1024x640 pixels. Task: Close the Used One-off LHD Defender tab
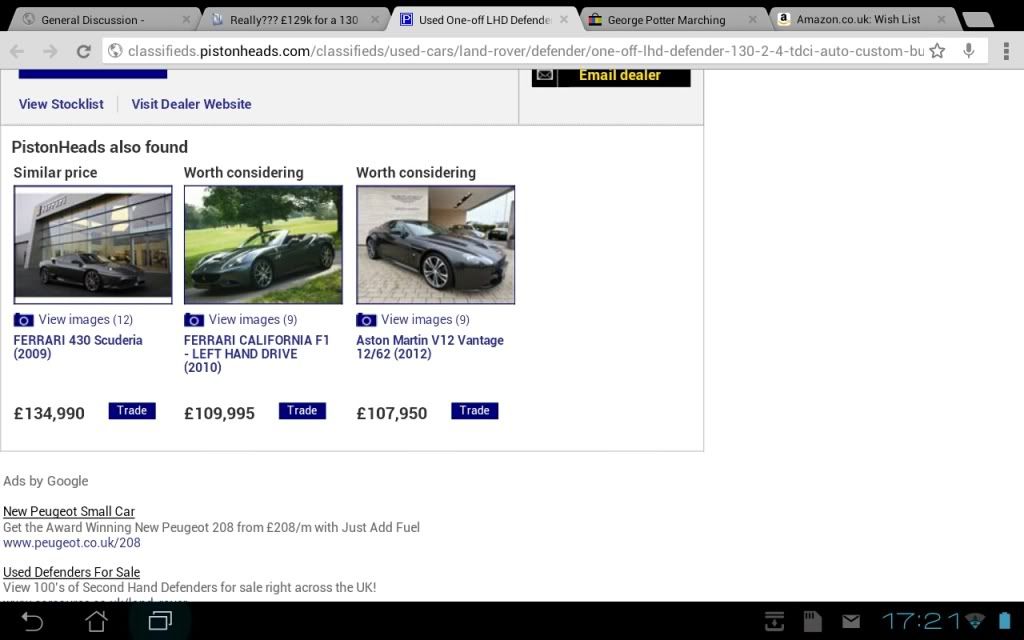[564, 20]
